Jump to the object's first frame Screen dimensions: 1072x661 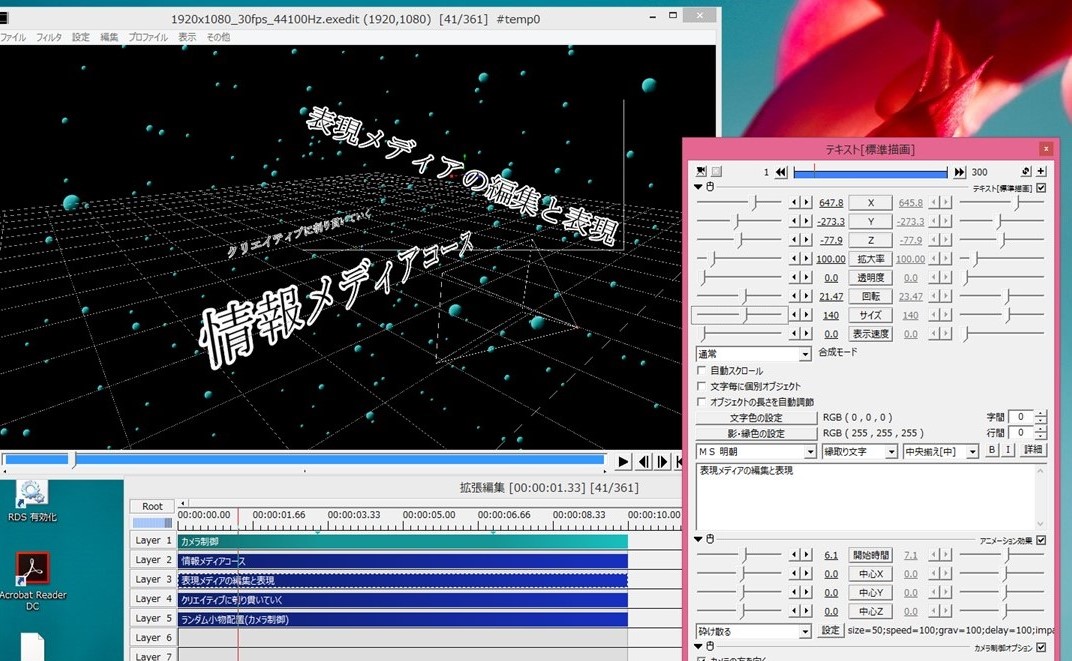(781, 172)
